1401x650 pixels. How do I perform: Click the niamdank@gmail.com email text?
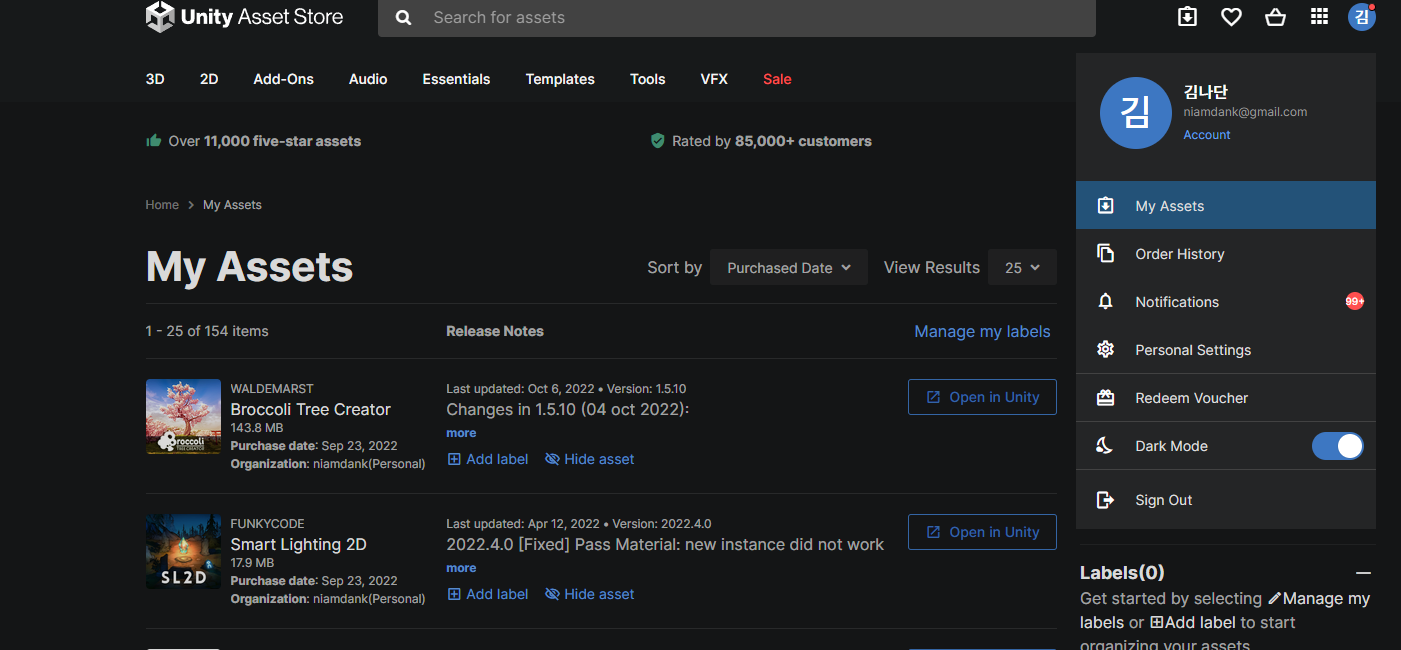point(1245,112)
